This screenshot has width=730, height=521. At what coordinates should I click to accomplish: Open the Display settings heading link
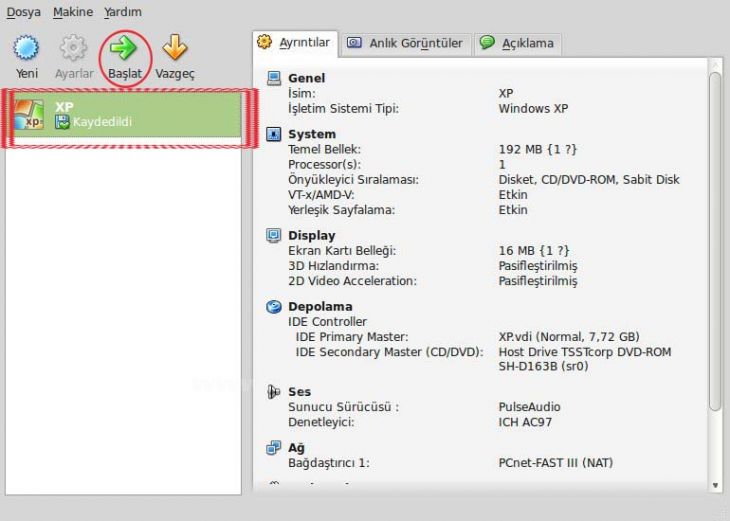[311, 236]
